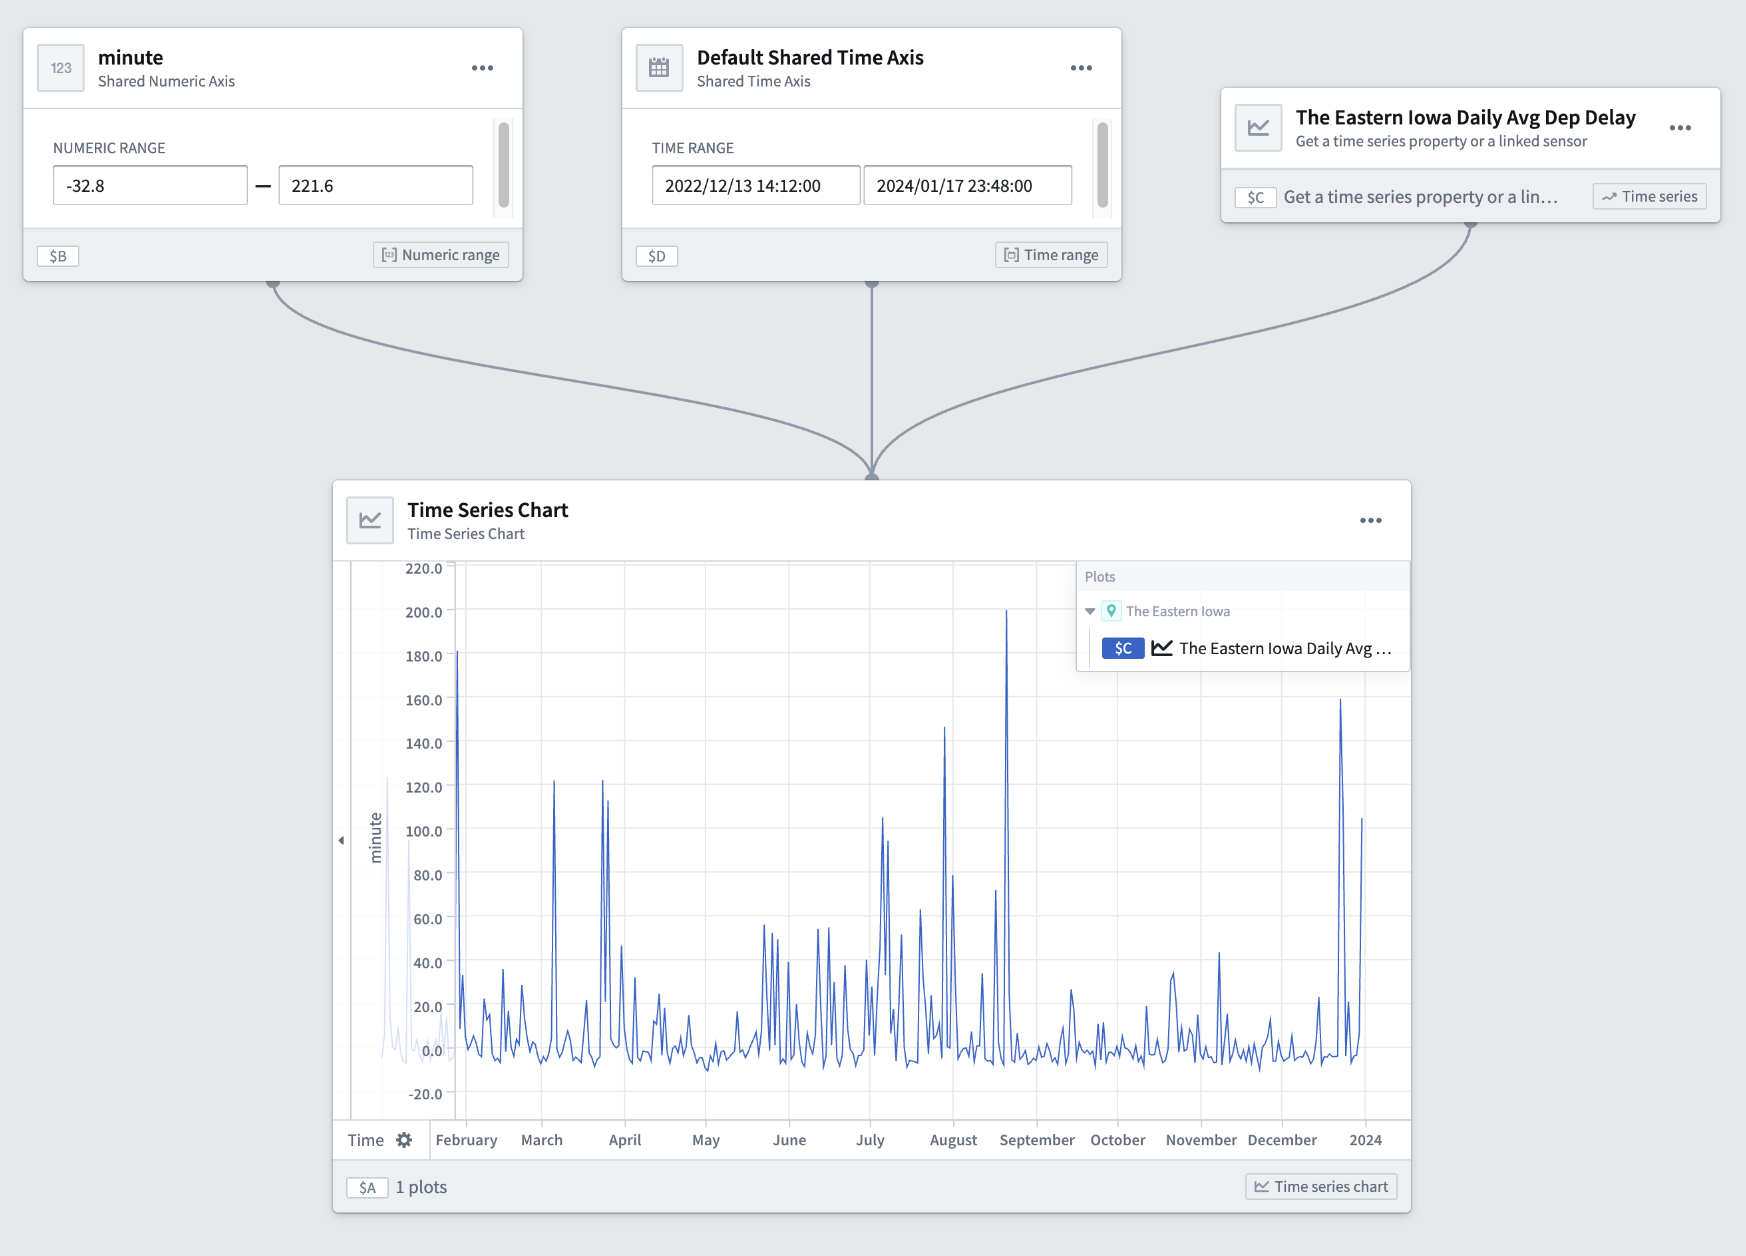Edit the time range end 2024/01/17 field
Screen dimensions: 1746x1256
click(968, 185)
